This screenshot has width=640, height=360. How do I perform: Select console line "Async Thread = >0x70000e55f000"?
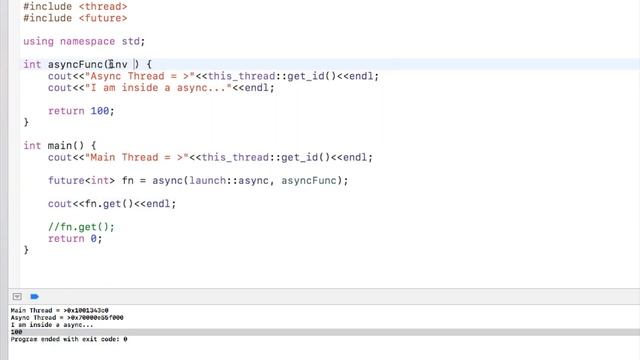pos(67,318)
